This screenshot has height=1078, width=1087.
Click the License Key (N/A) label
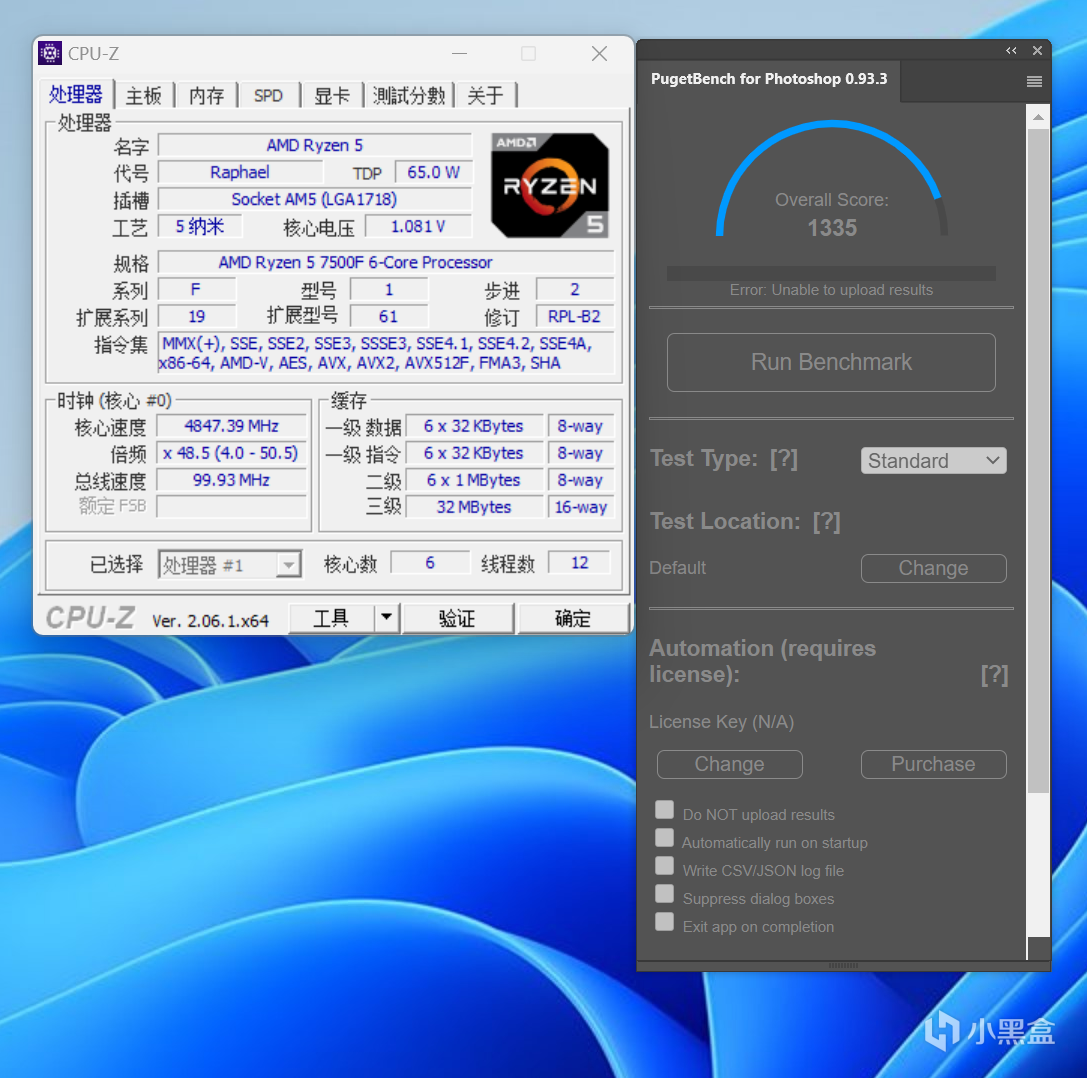point(722,722)
